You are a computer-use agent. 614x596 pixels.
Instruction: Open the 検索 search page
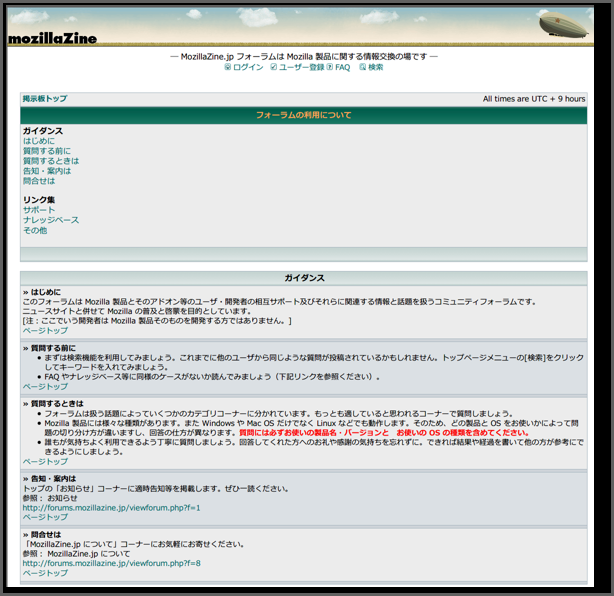coord(376,68)
